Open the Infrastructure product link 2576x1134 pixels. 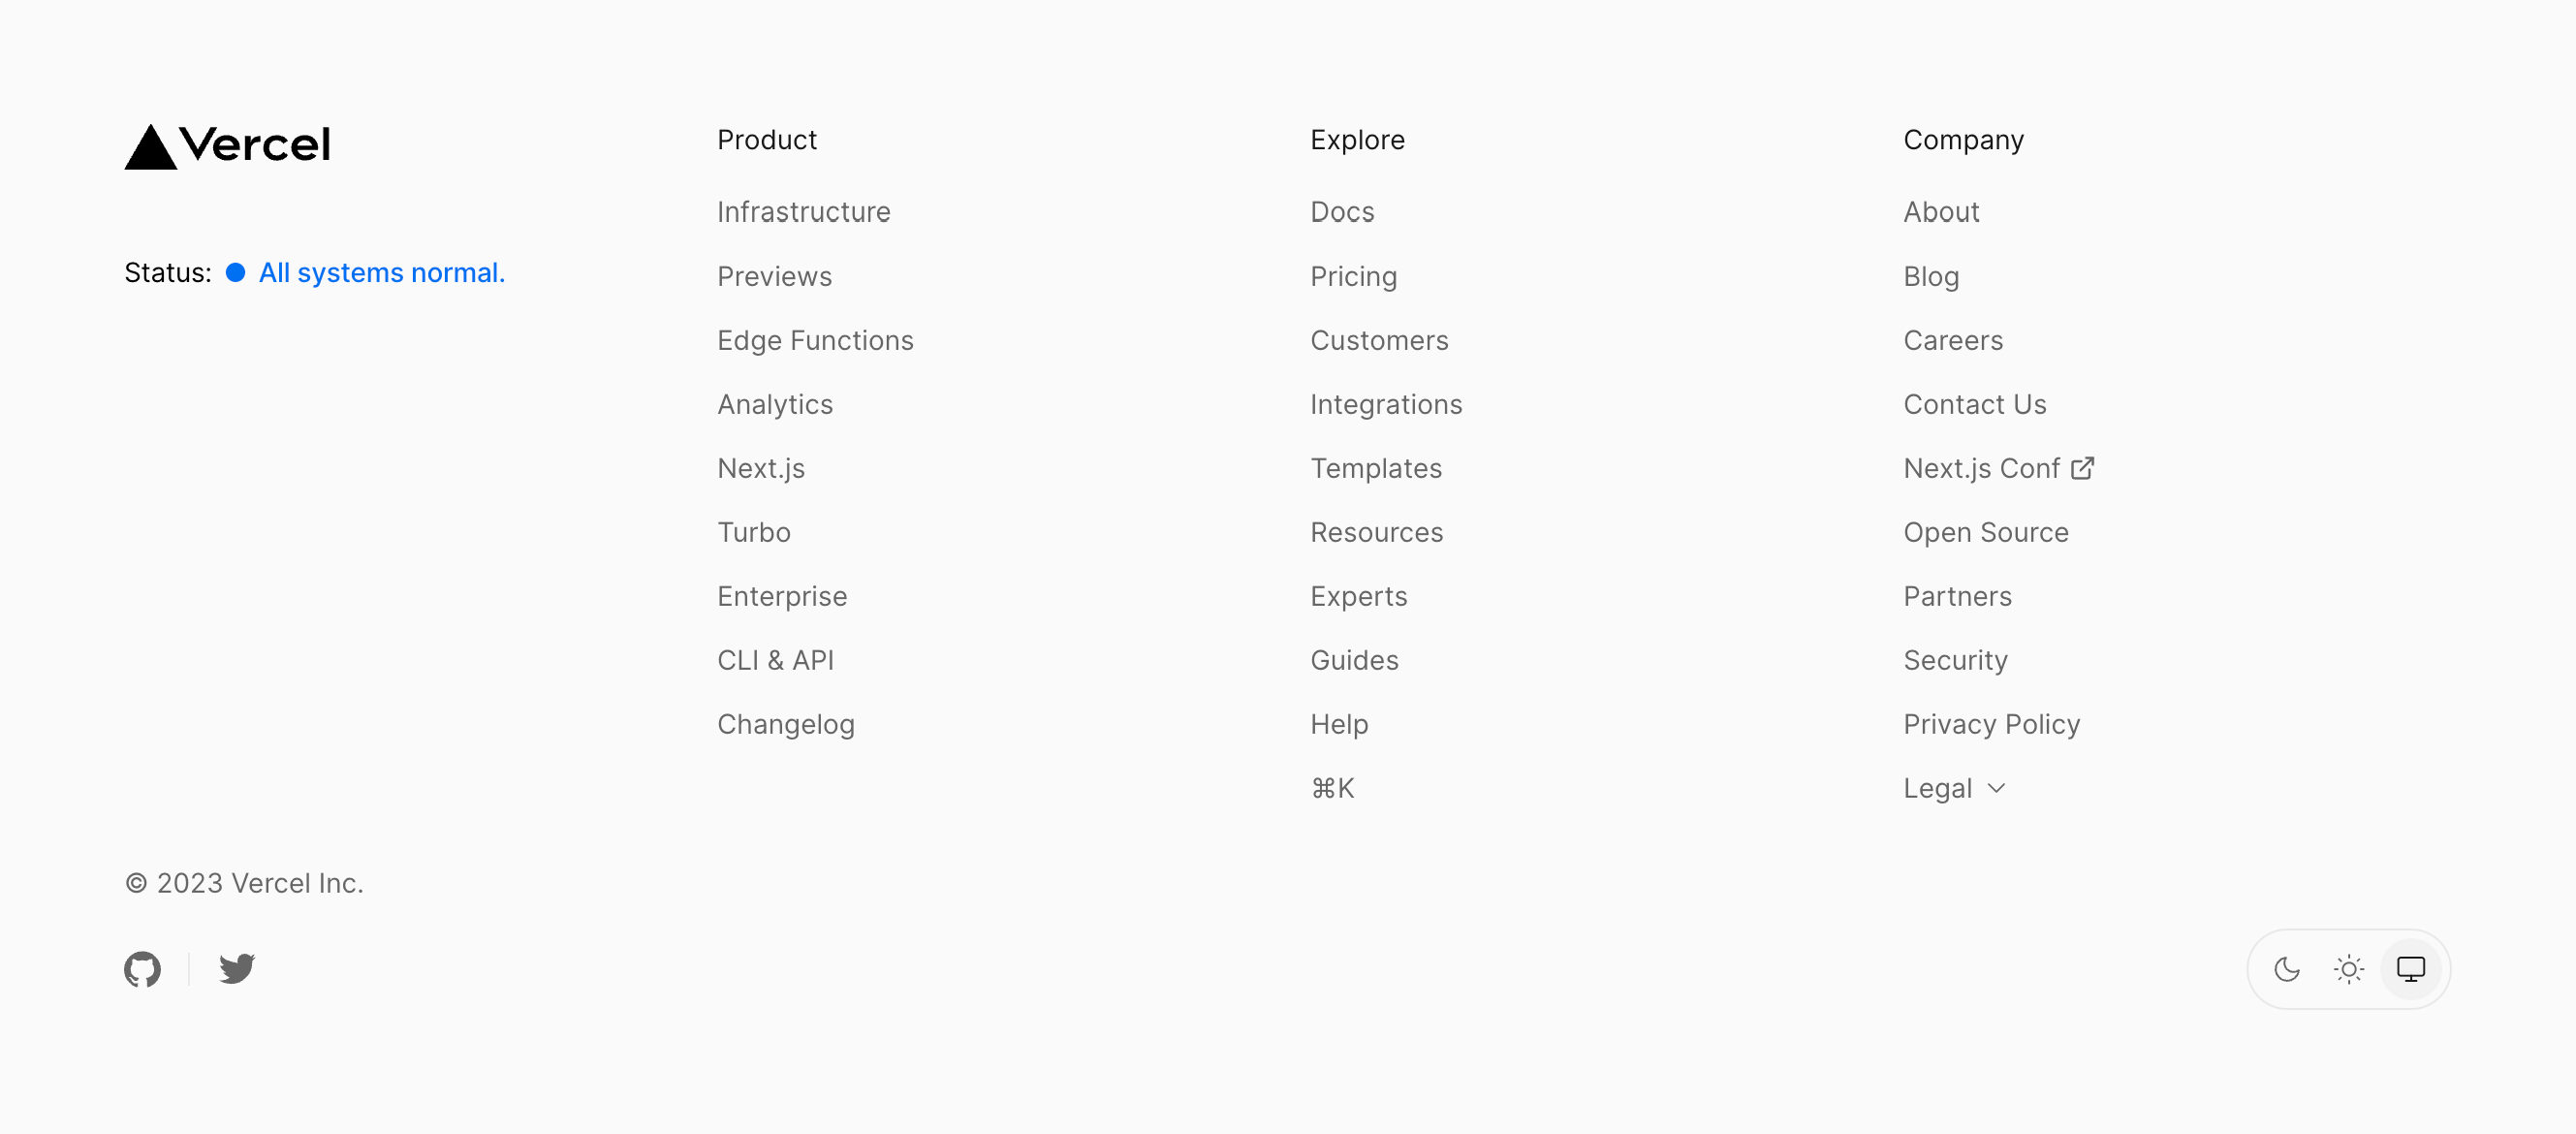click(803, 212)
